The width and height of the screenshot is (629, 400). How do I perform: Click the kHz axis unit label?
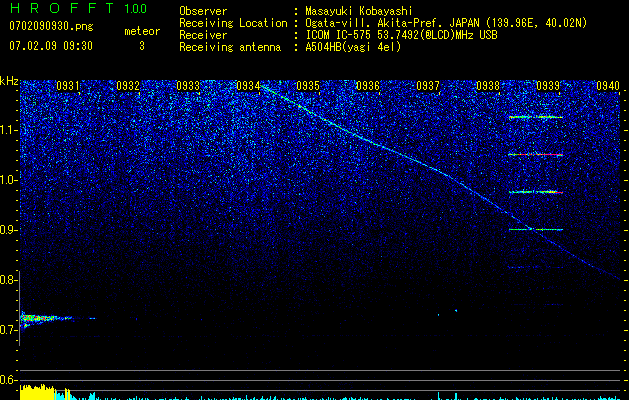pos(9,81)
